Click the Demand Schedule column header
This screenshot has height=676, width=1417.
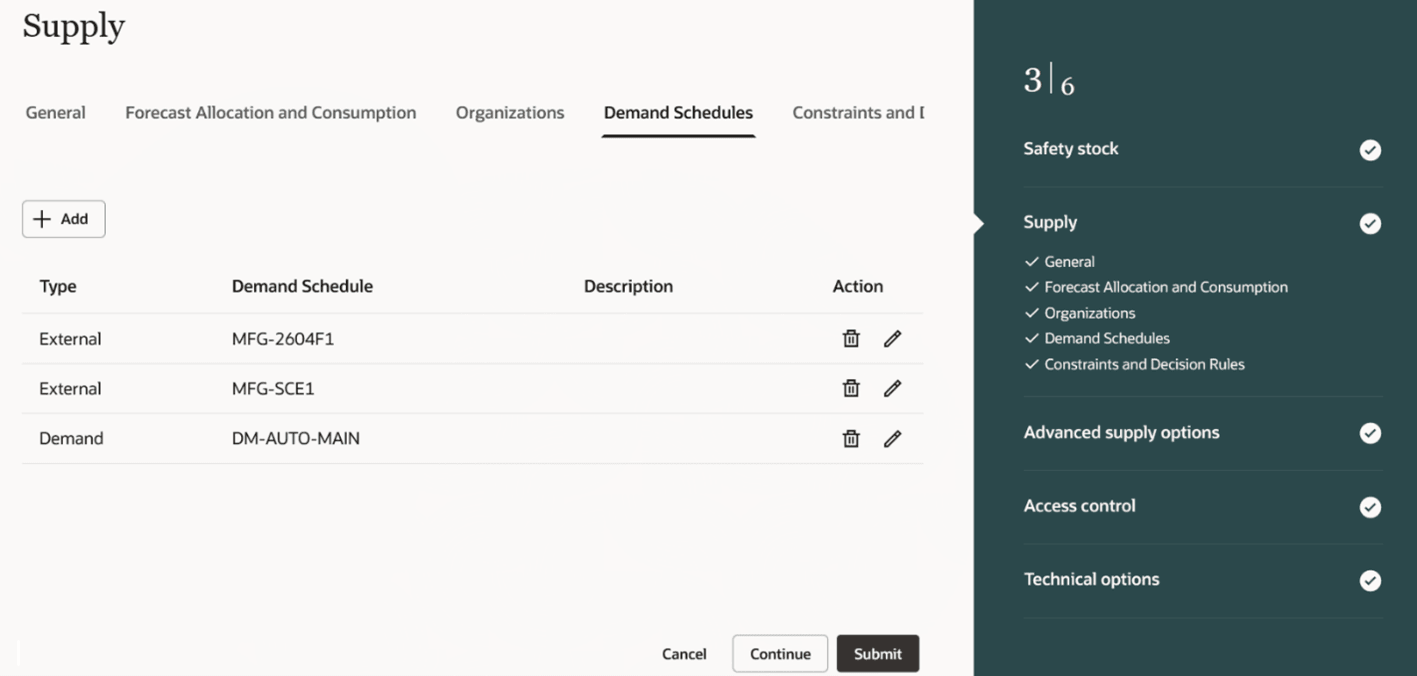pyautogui.click(x=302, y=286)
